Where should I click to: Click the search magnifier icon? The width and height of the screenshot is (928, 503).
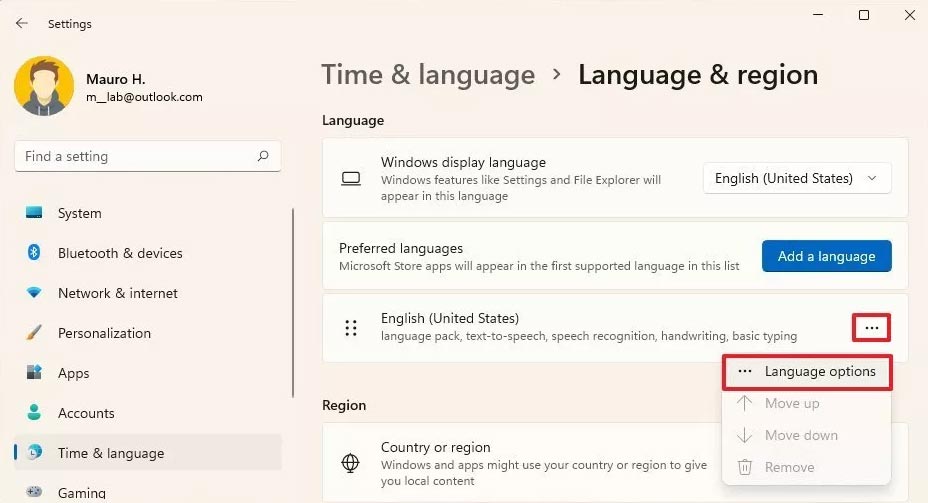[x=263, y=156]
